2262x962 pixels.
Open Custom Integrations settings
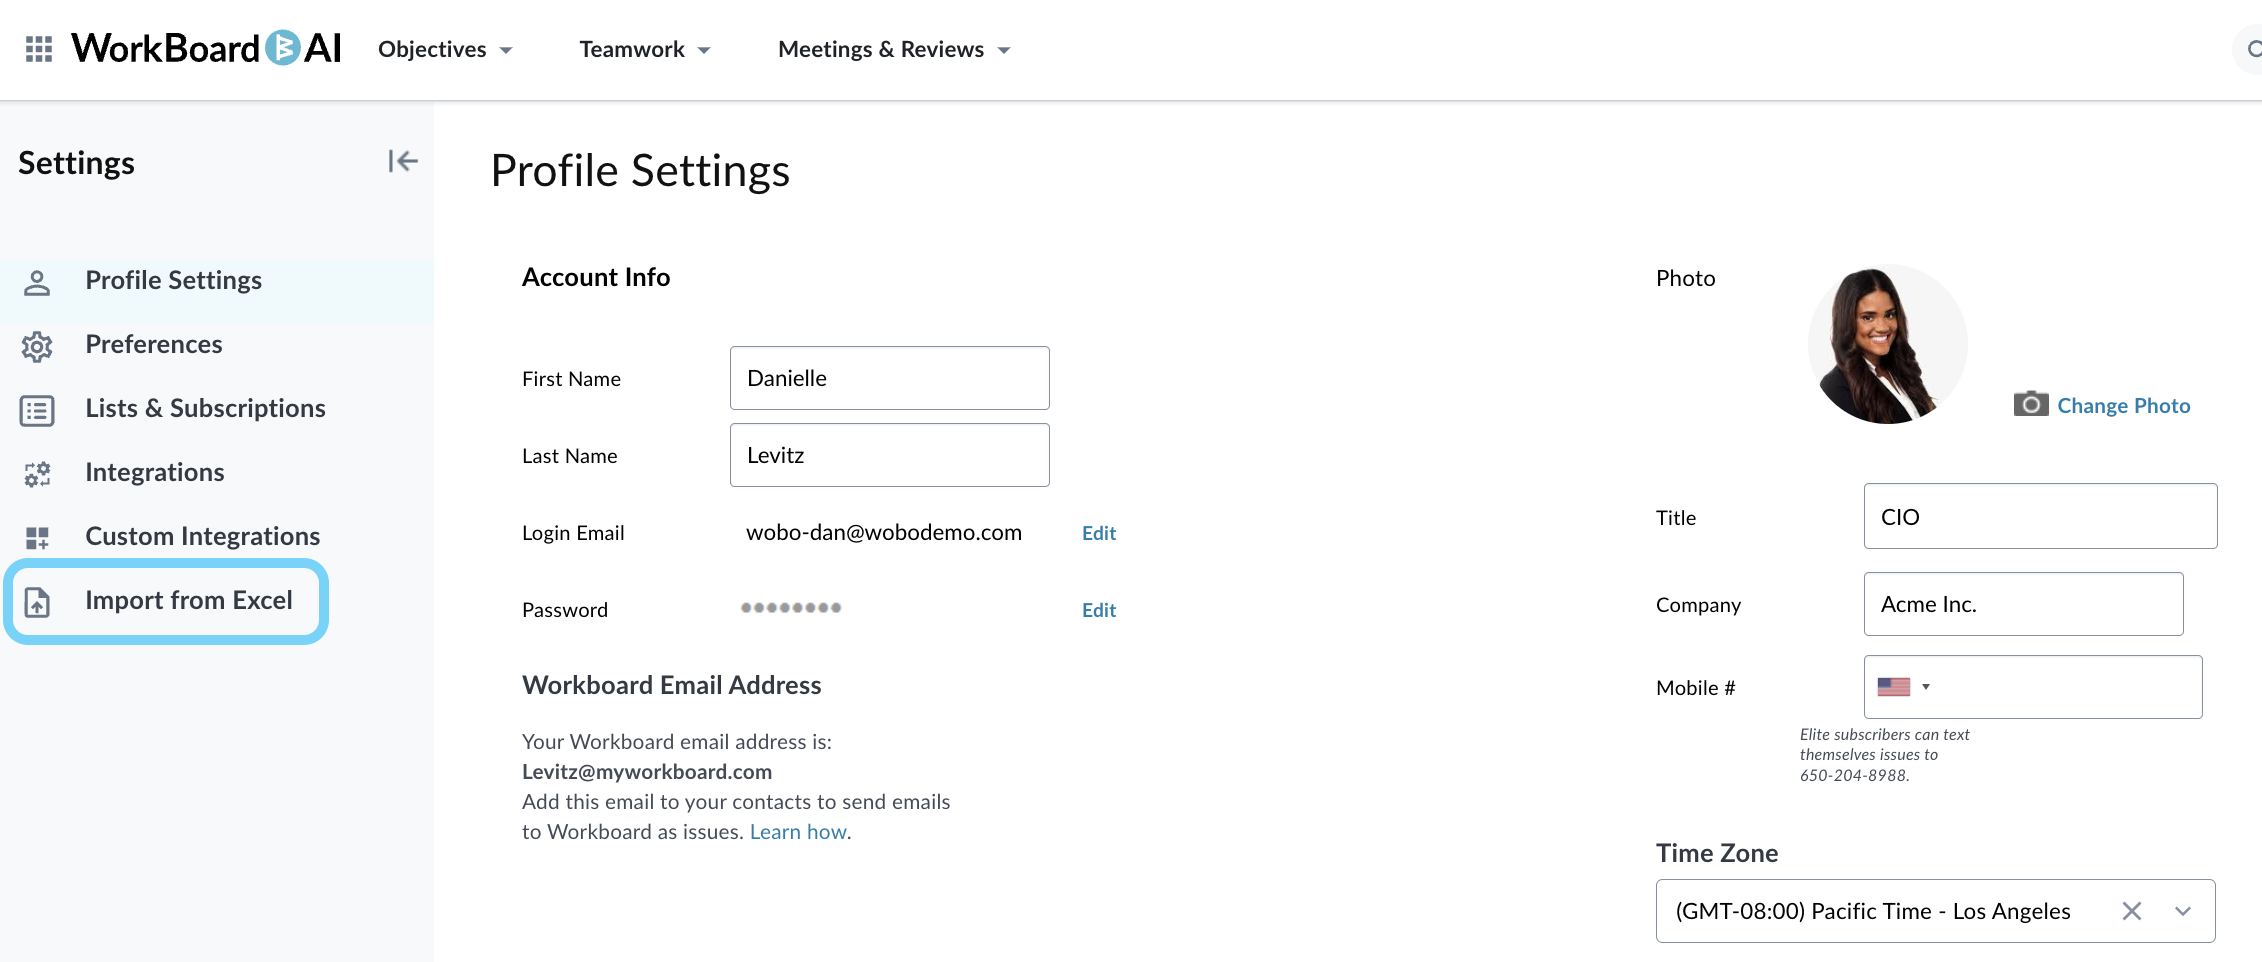coord(203,536)
